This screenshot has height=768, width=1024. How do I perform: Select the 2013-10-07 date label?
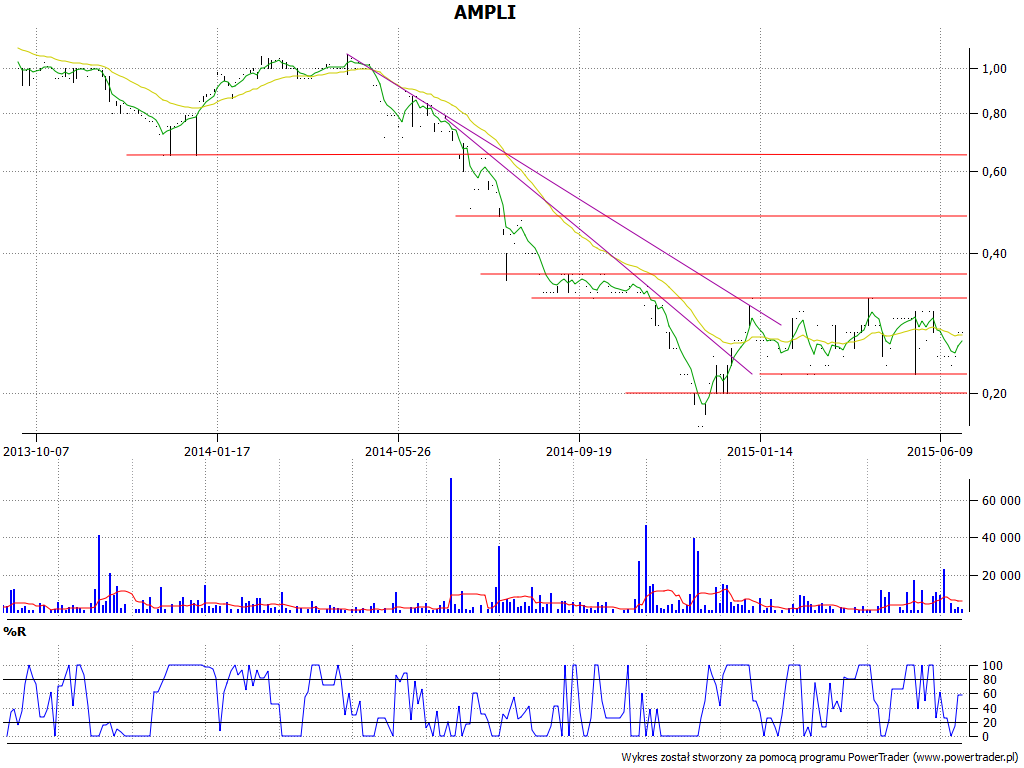point(36,451)
